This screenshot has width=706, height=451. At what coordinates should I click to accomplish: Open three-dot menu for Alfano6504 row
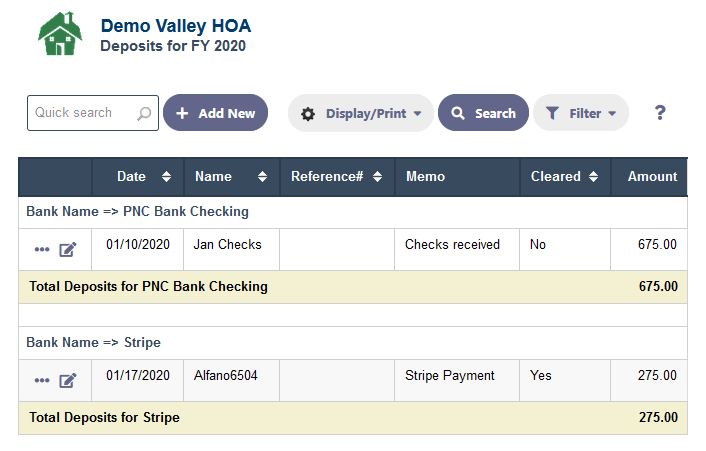click(42, 381)
